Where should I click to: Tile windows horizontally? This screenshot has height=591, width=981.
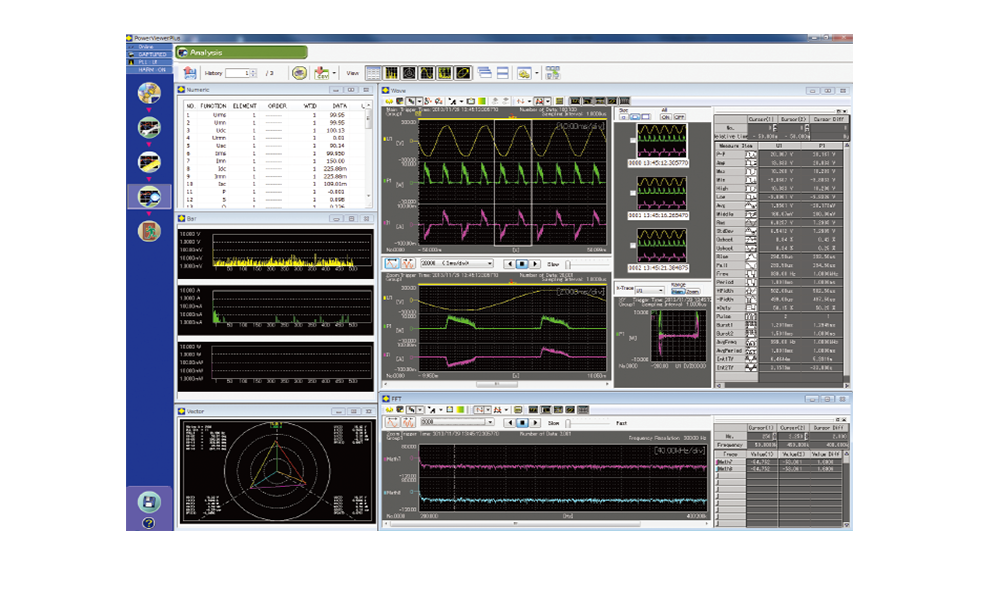coord(502,73)
